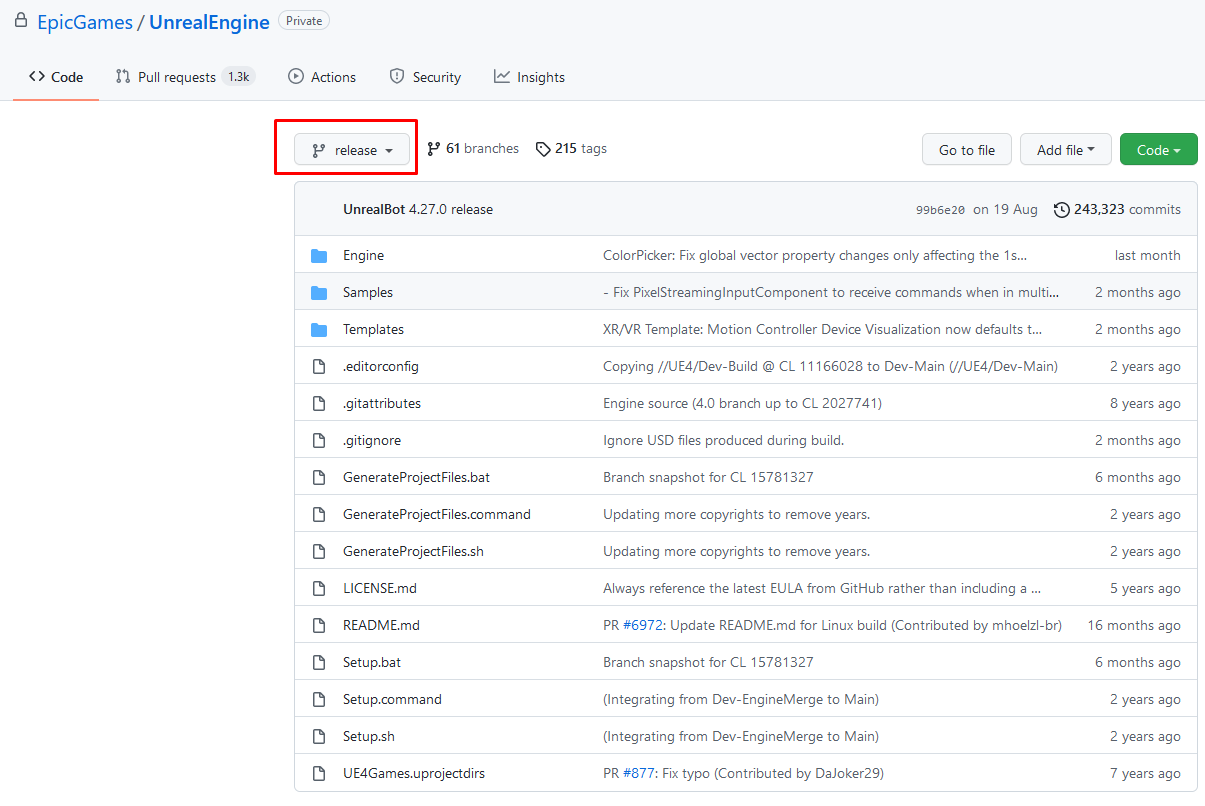Open the Templates folder
The height and width of the screenshot is (806, 1205).
tap(373, 330)
